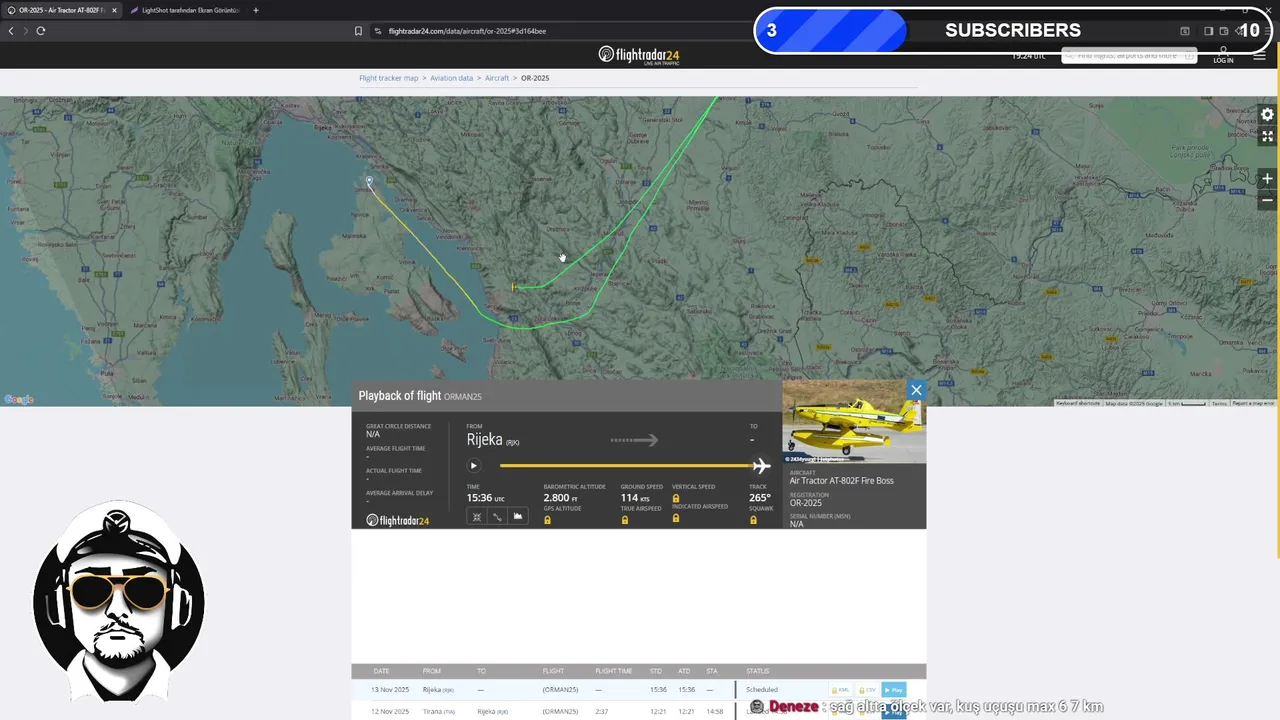Open the altitude graph icon
The width and height of the screenshot is (1280, 720).
(517, 517)
